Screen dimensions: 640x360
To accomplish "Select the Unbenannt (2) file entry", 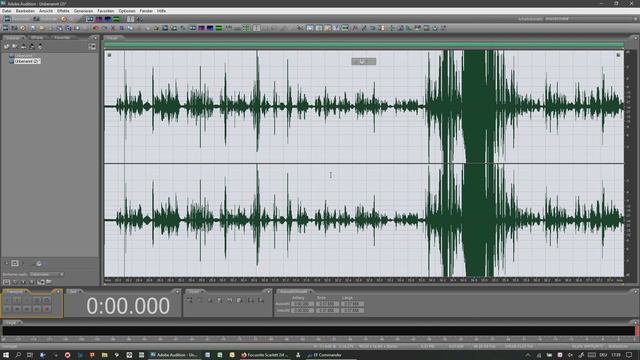I will click(x=27, y=61).
